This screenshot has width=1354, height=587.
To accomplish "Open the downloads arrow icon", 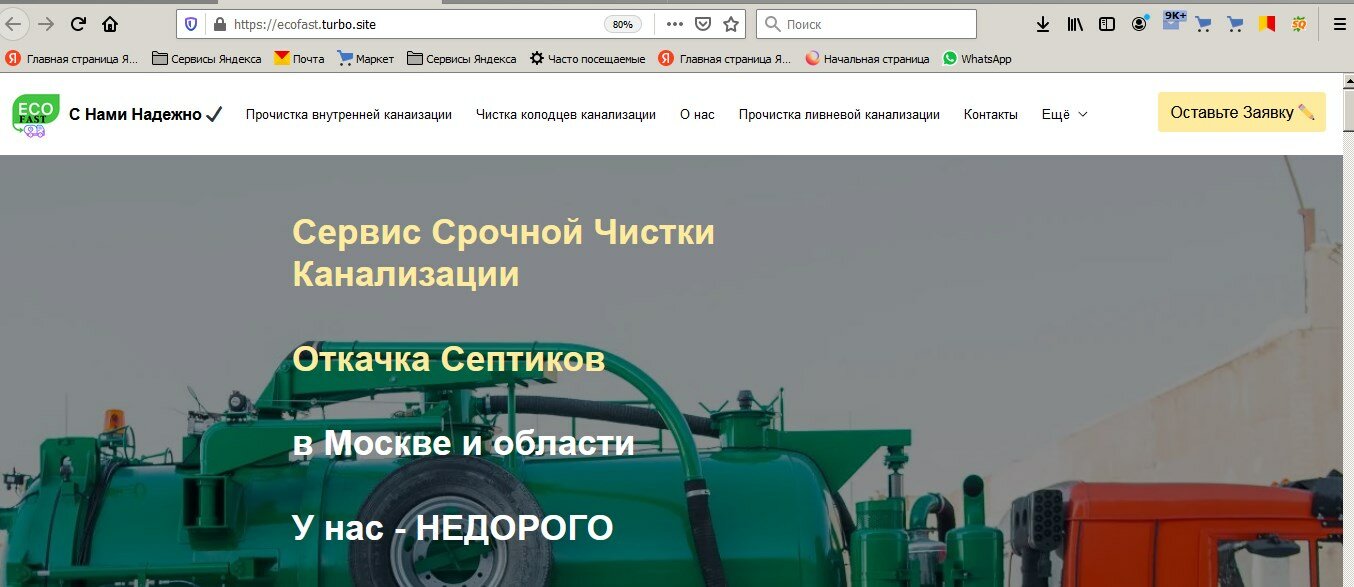I will tap(1043, 24).
